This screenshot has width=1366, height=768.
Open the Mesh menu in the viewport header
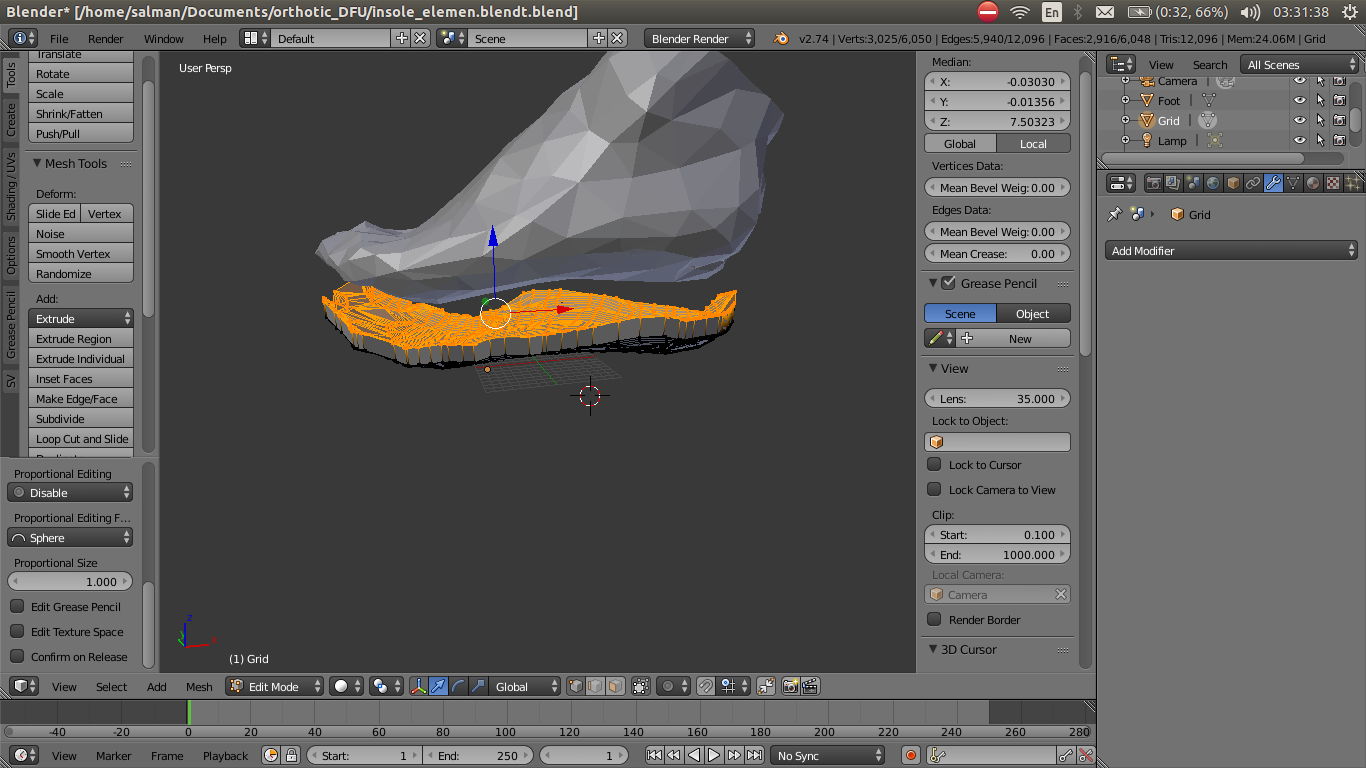tap(199, 686)
